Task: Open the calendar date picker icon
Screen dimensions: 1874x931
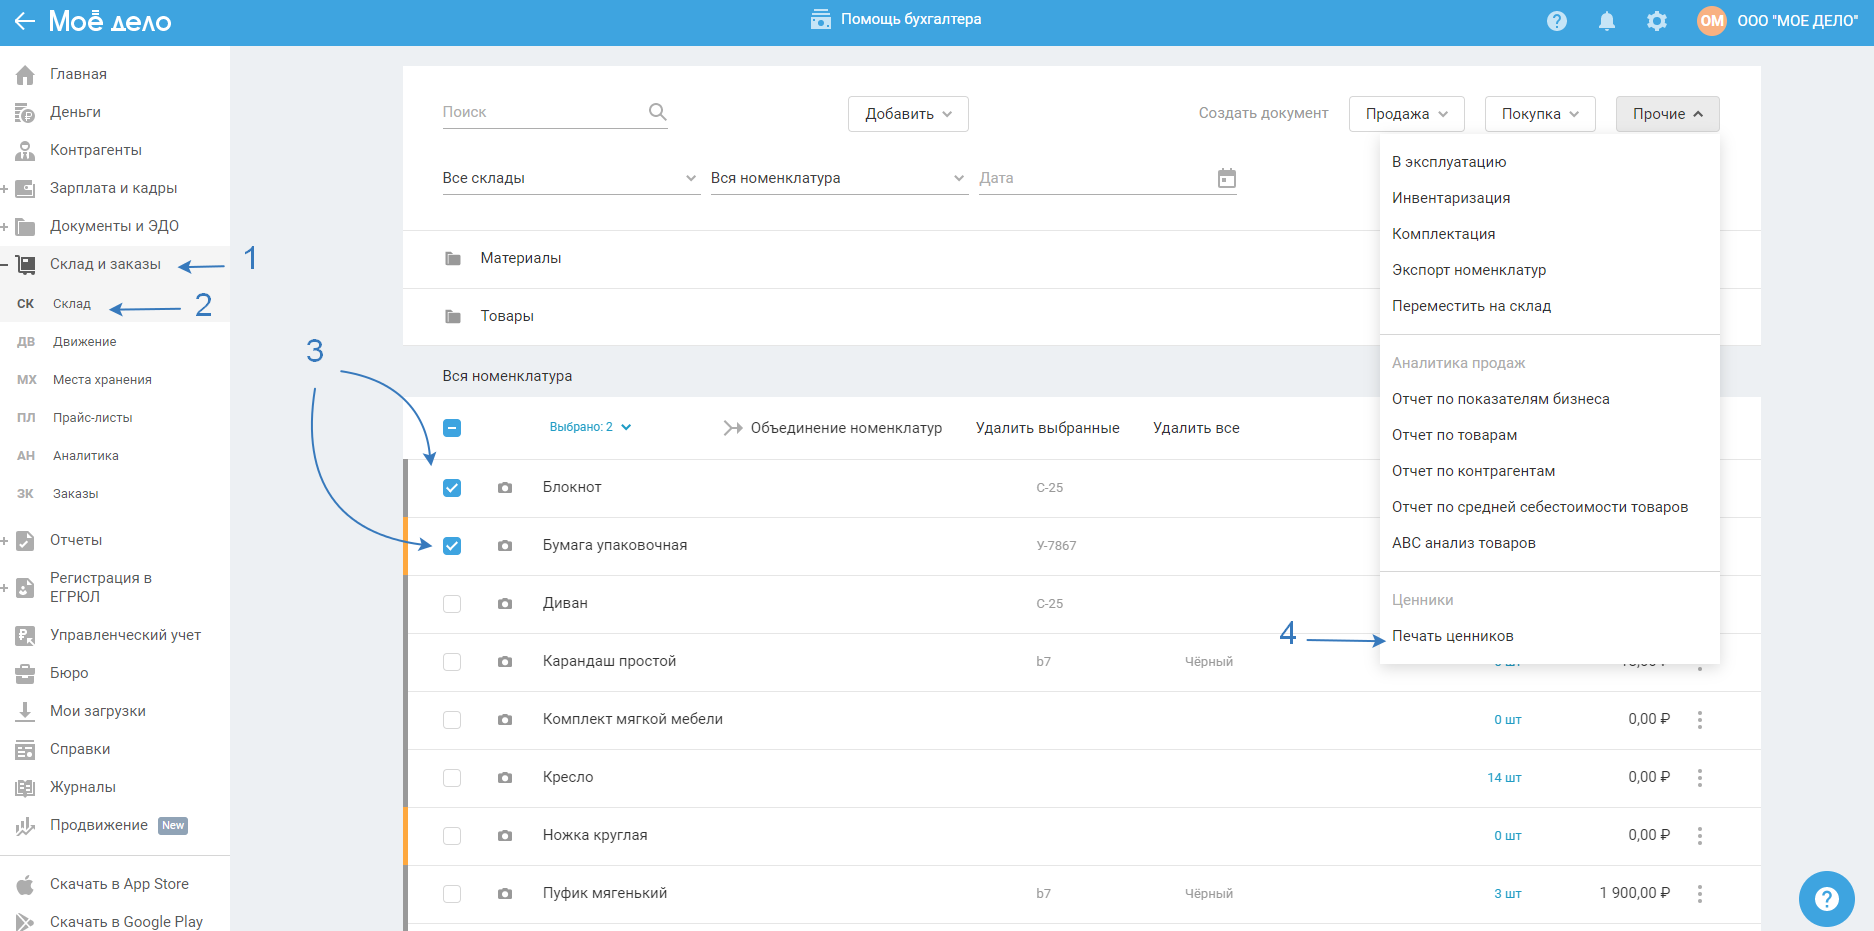Action: click(1227, 178)
